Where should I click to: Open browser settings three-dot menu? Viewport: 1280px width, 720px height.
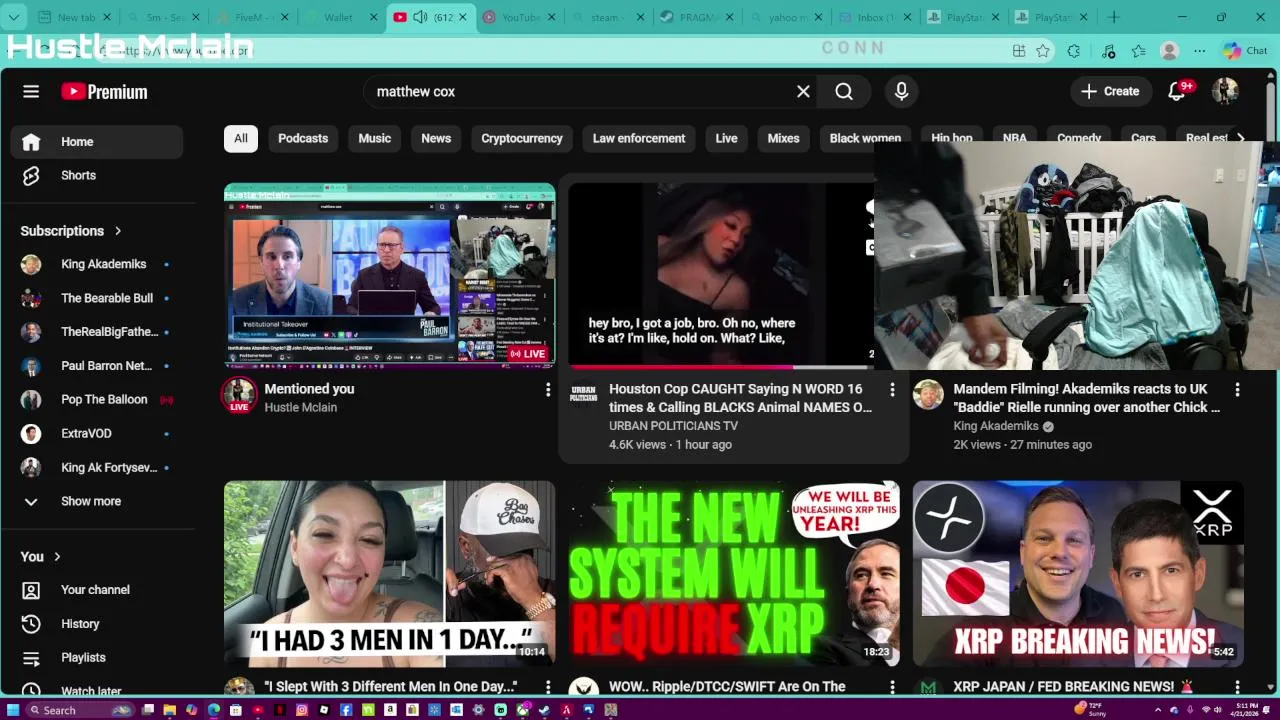tap(1199, 51)
